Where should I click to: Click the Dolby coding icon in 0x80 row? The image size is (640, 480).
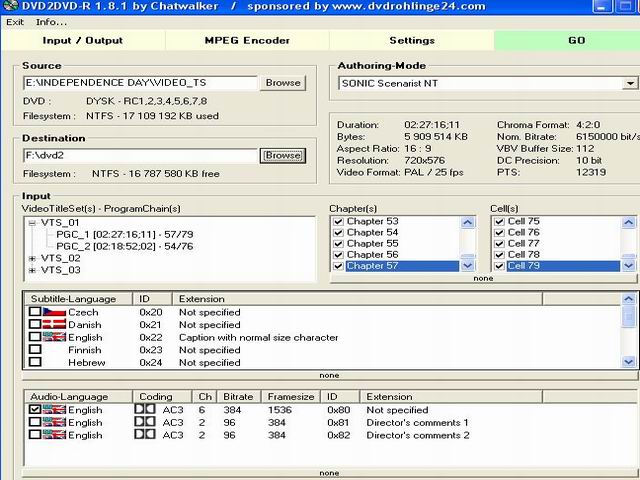[145, 409]
